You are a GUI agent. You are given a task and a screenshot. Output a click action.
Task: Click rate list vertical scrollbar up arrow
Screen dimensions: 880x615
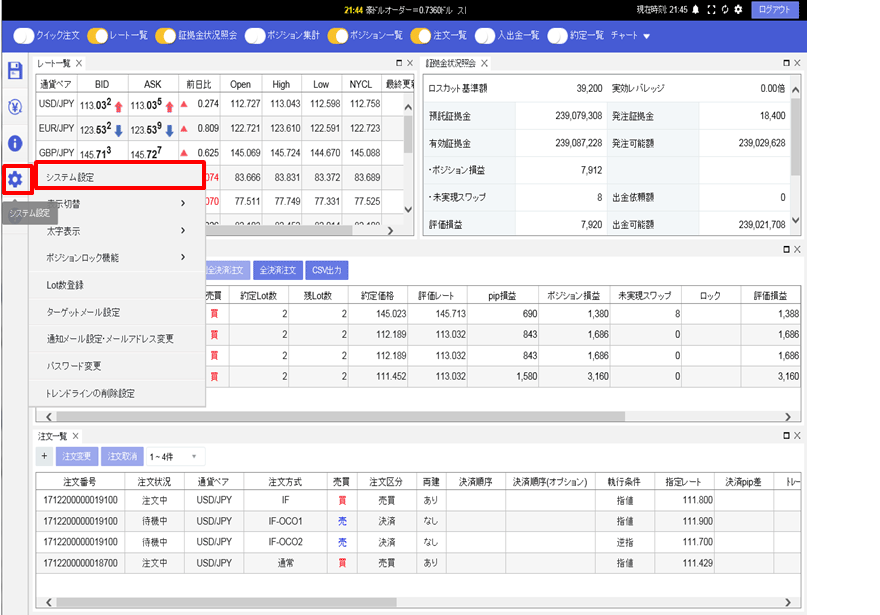tap(408, 107)
